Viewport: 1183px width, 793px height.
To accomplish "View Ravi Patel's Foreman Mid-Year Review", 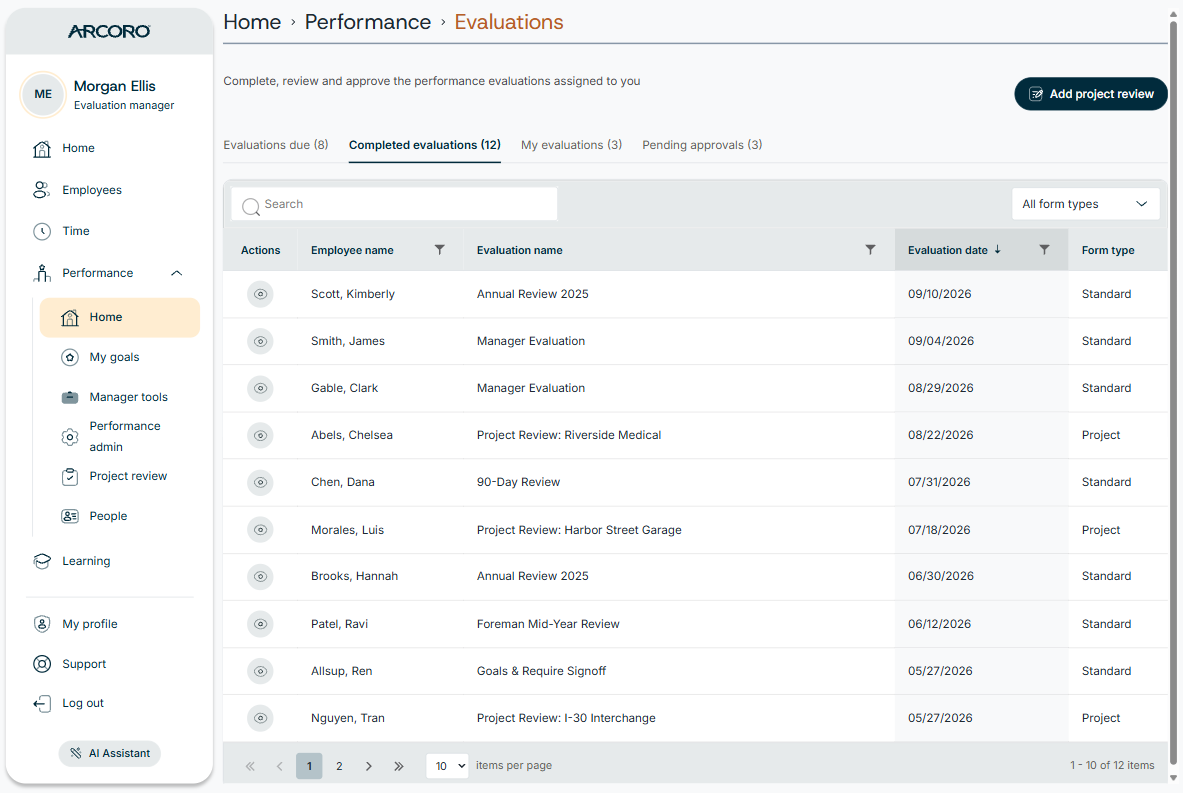I will tap(260, 624).
